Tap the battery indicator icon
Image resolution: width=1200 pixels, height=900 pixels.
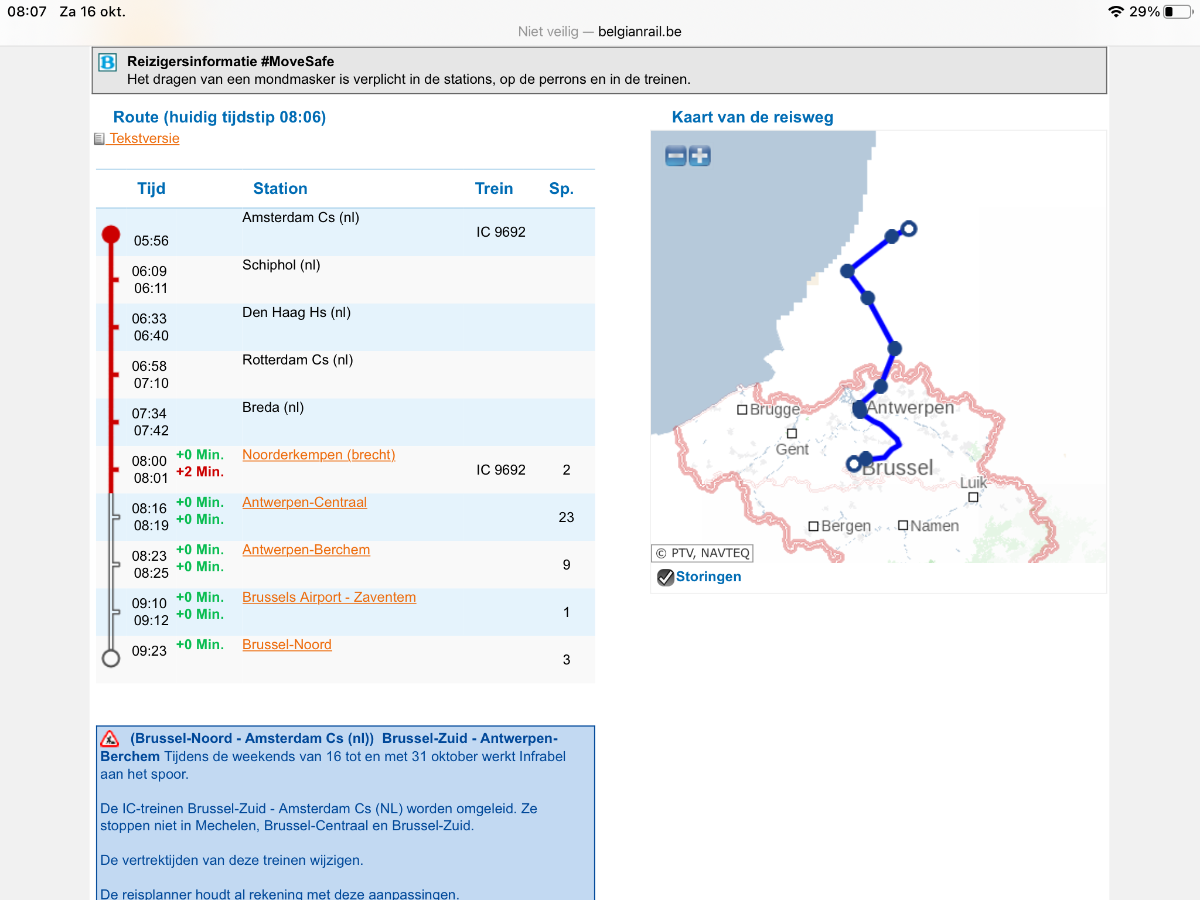click(x=1176, y=12)
